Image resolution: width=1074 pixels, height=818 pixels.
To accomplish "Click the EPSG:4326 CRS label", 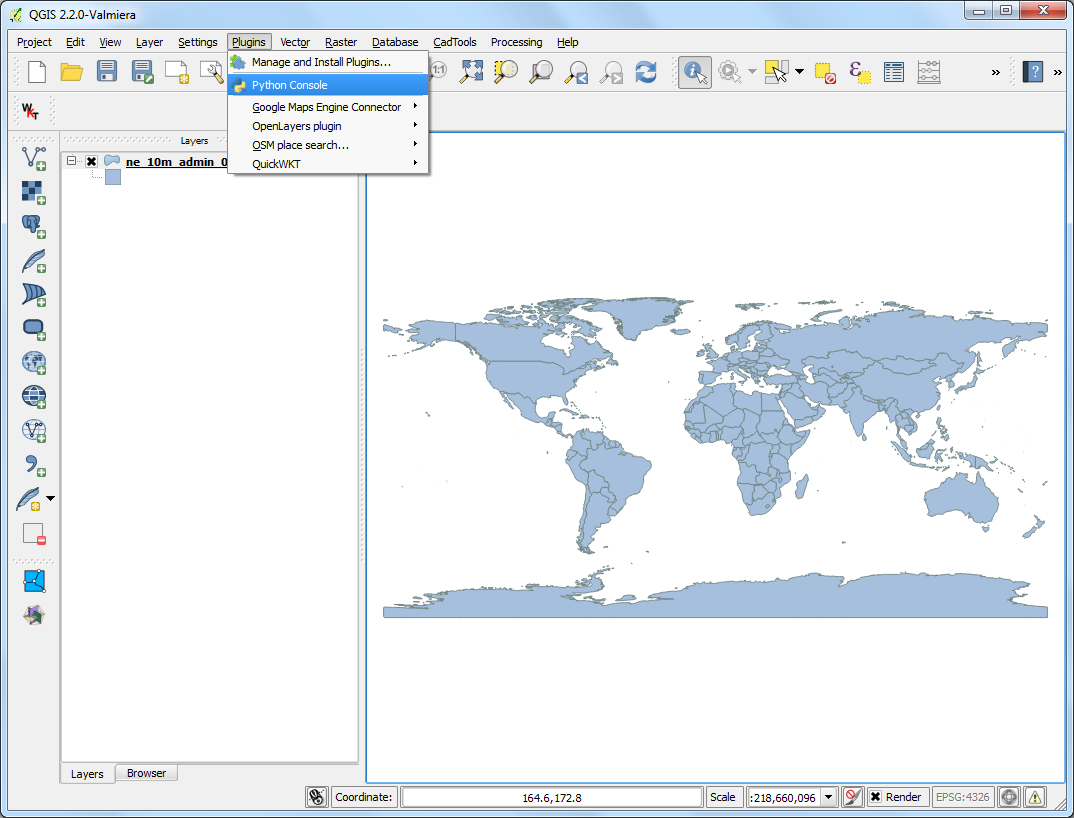I will [962, 797].
